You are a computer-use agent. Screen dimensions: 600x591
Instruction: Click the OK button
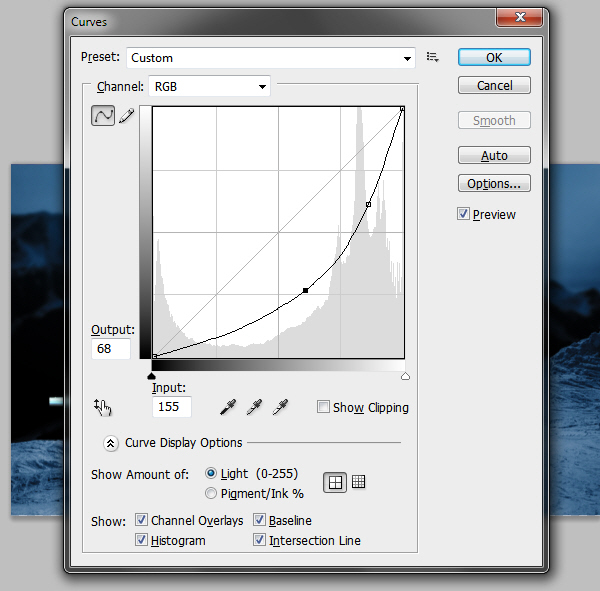point(494,57)
